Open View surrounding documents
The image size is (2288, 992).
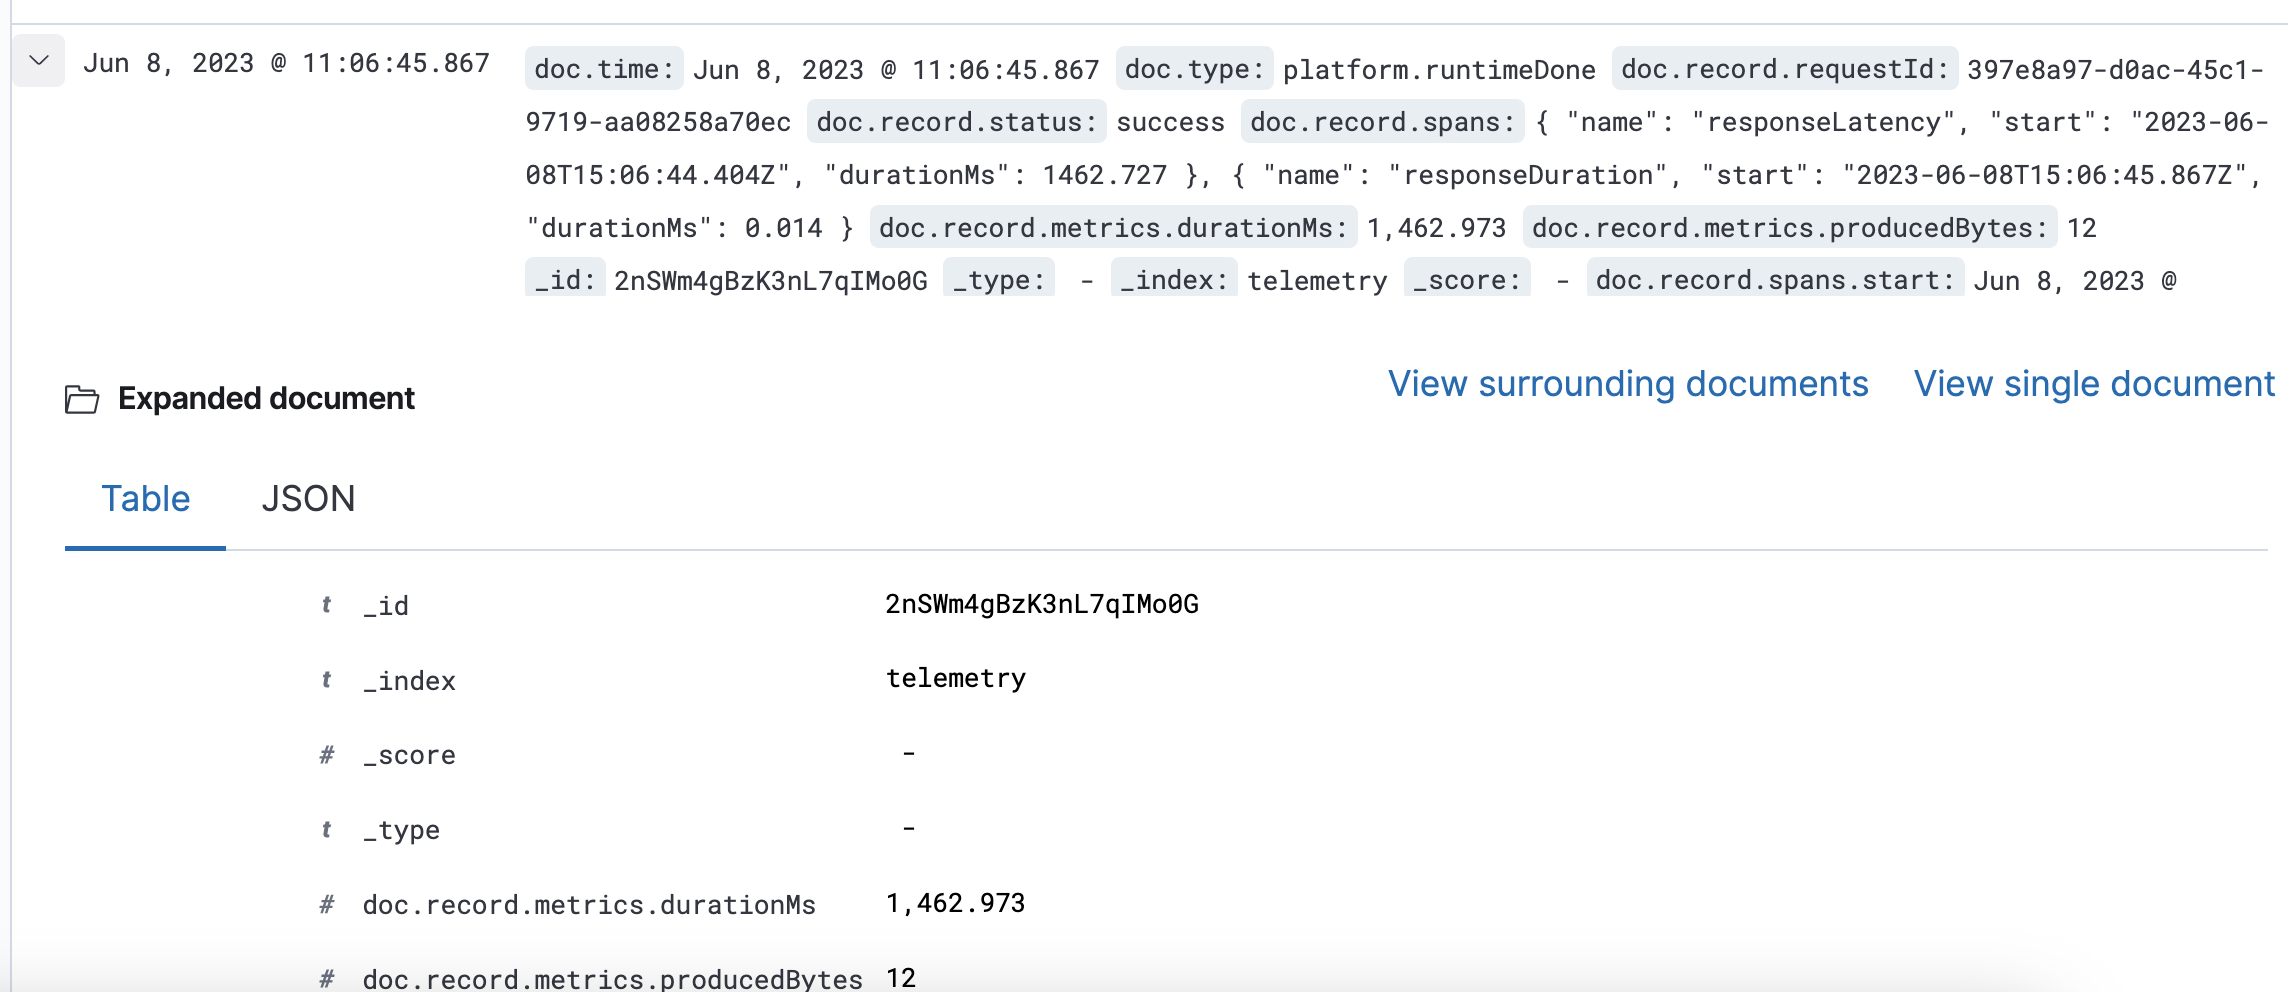click(x=1627, y=383)
